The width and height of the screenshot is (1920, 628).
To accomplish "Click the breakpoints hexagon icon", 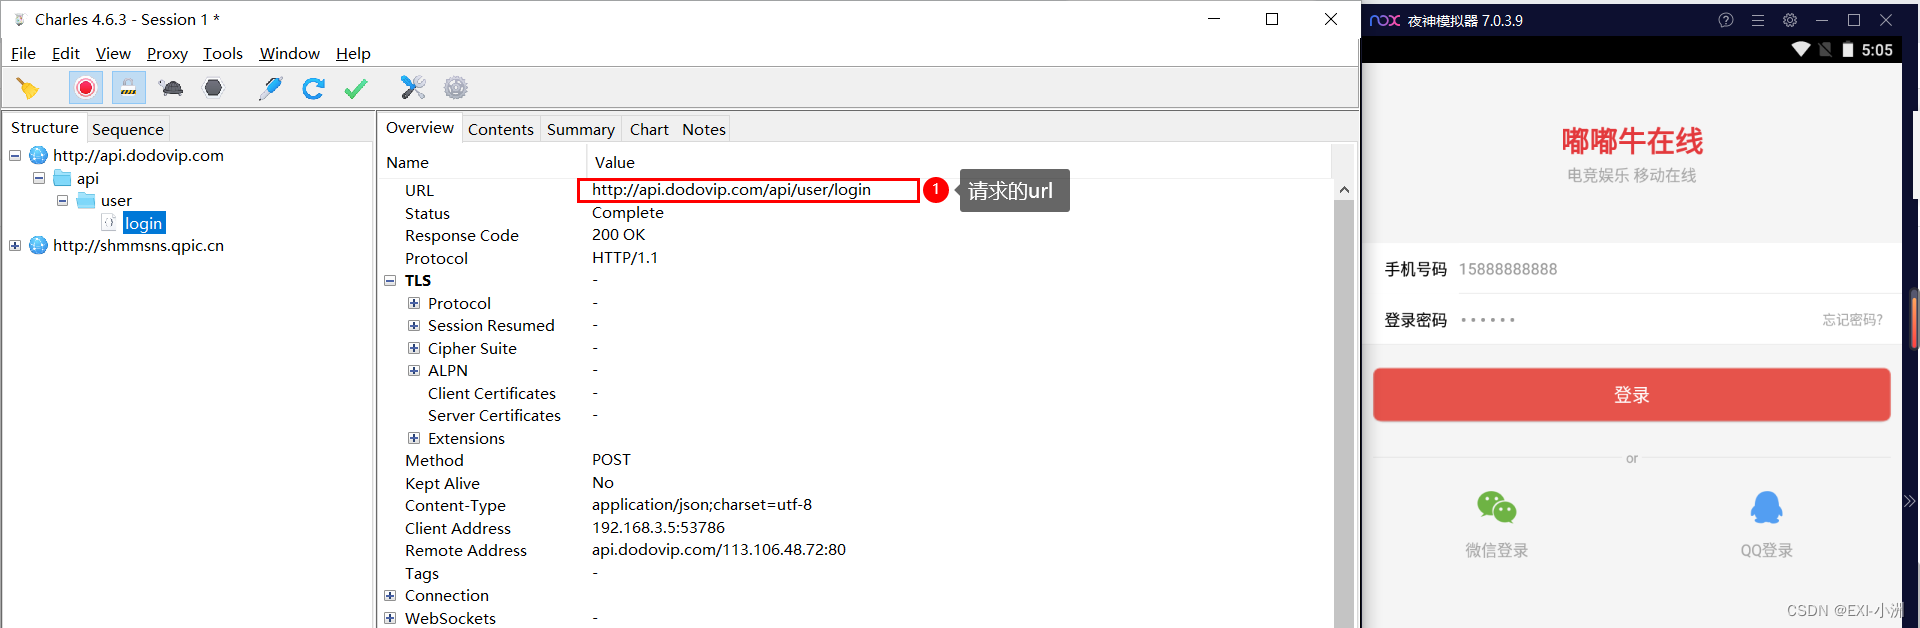I will (x=213, y=88).
